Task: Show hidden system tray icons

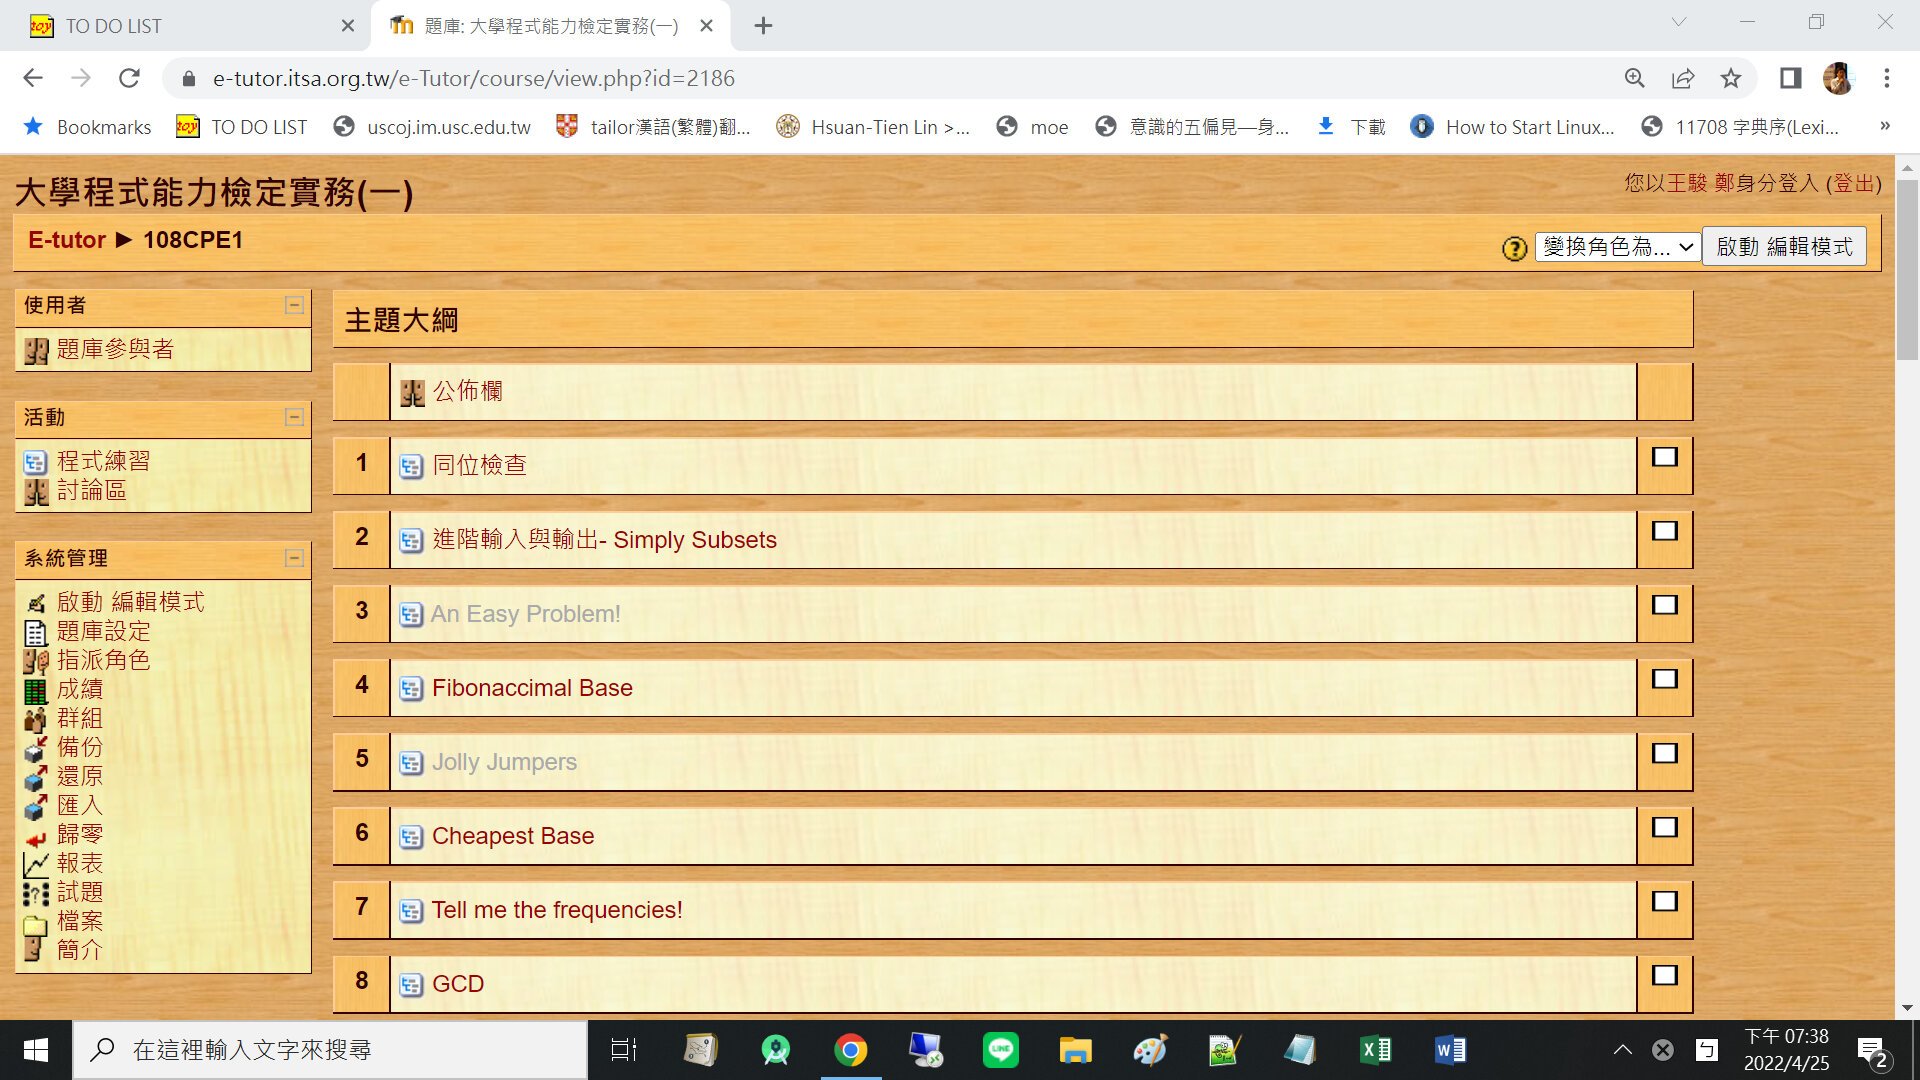Action: click(x=1623, y=1050)
